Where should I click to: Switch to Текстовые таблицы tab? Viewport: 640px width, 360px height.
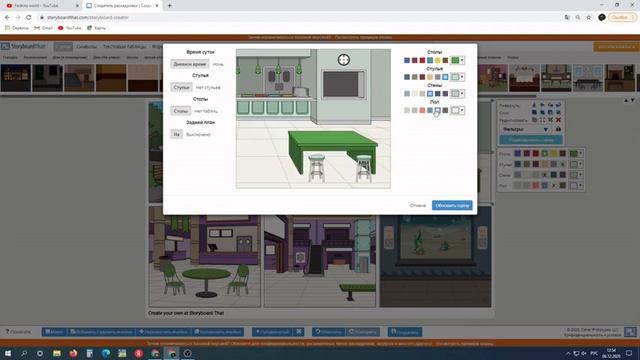coord(124,47)
